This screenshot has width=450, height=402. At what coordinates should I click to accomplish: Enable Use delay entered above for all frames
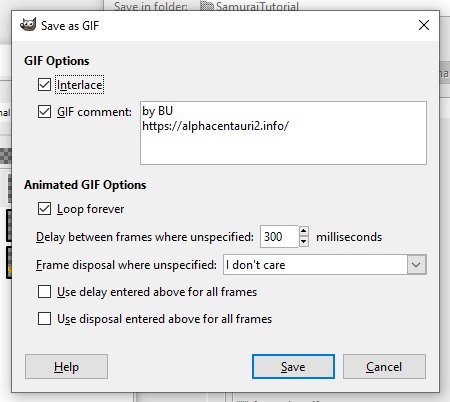(x=44, y=292)
